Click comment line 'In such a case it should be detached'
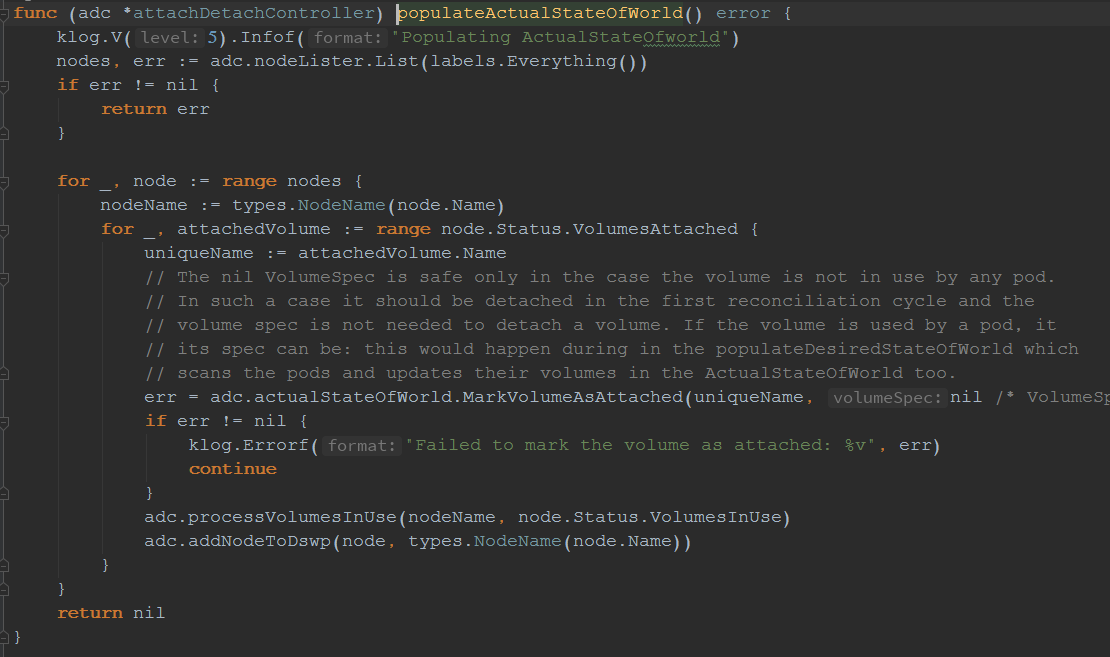 [x=590, y=302]
